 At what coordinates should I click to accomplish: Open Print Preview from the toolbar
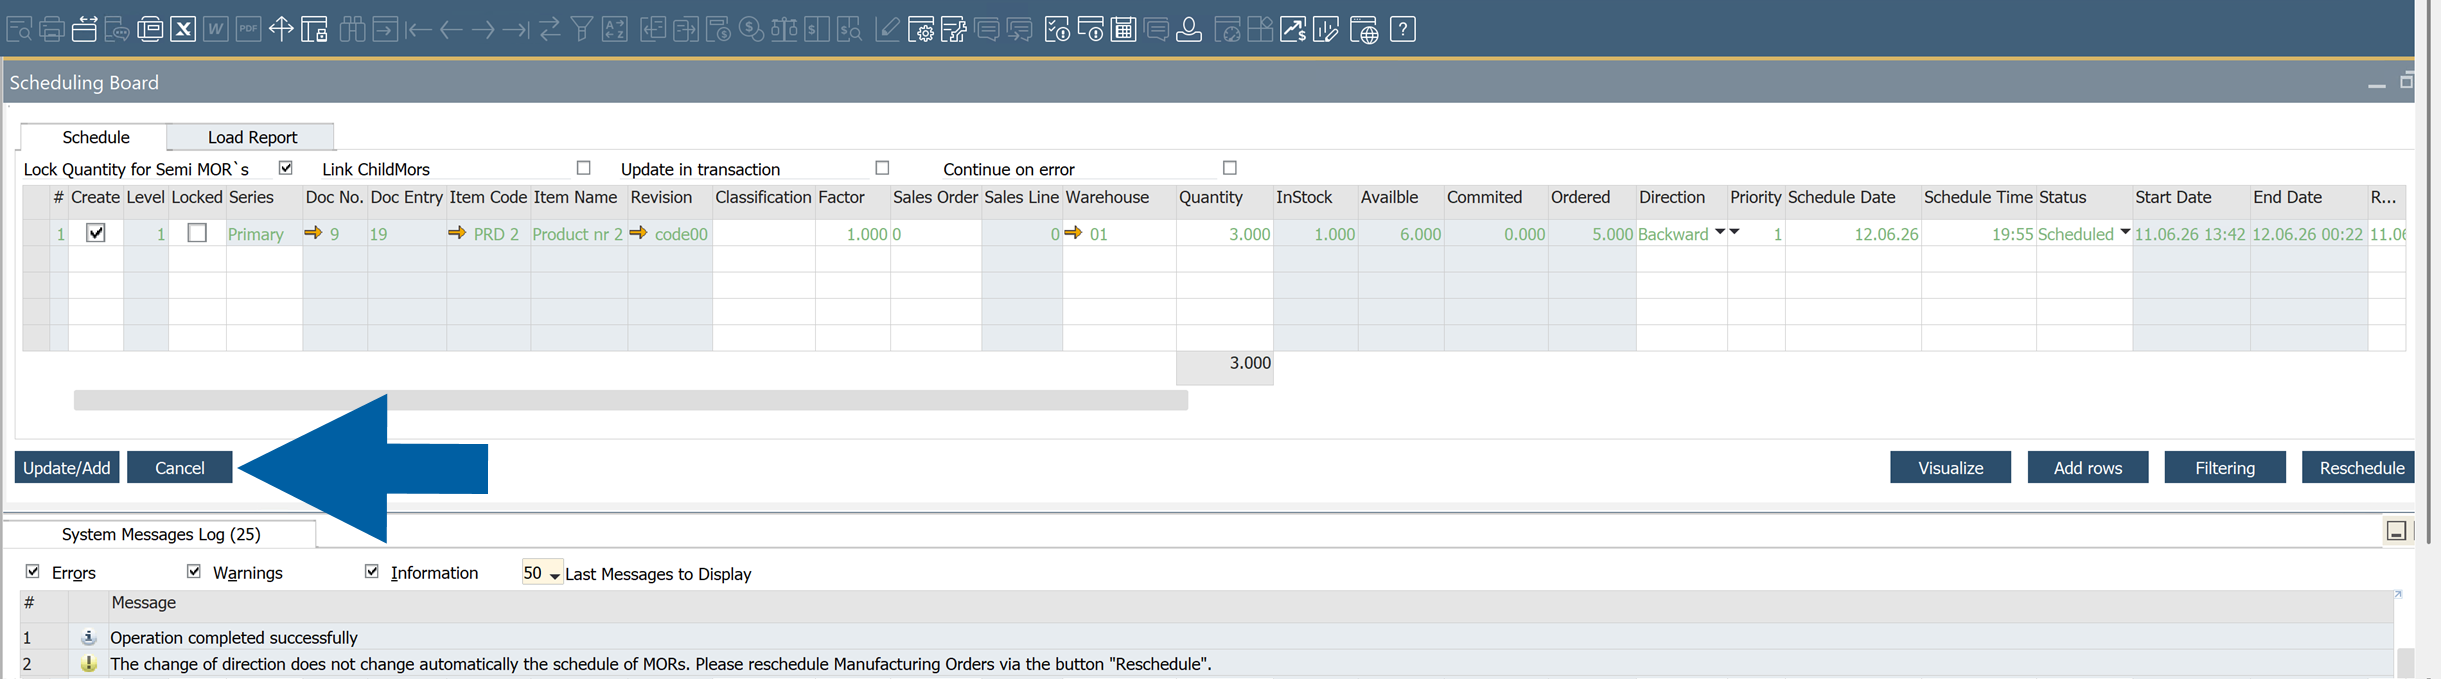coord(19,30)
